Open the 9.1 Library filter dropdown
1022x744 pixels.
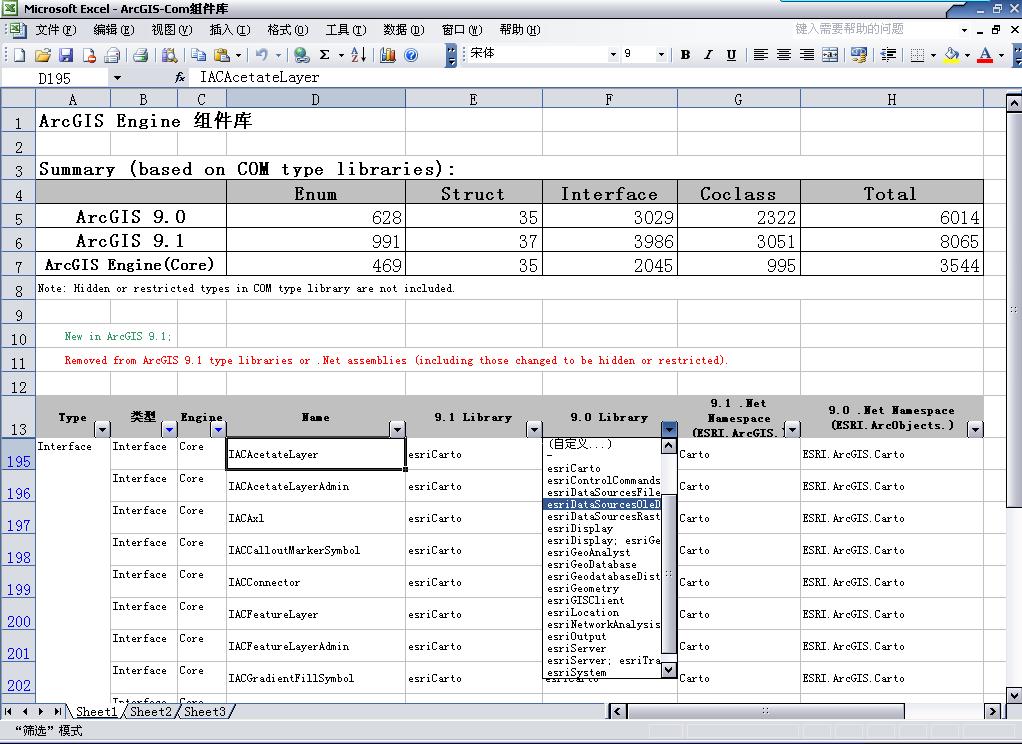click(x=534, y=429)
